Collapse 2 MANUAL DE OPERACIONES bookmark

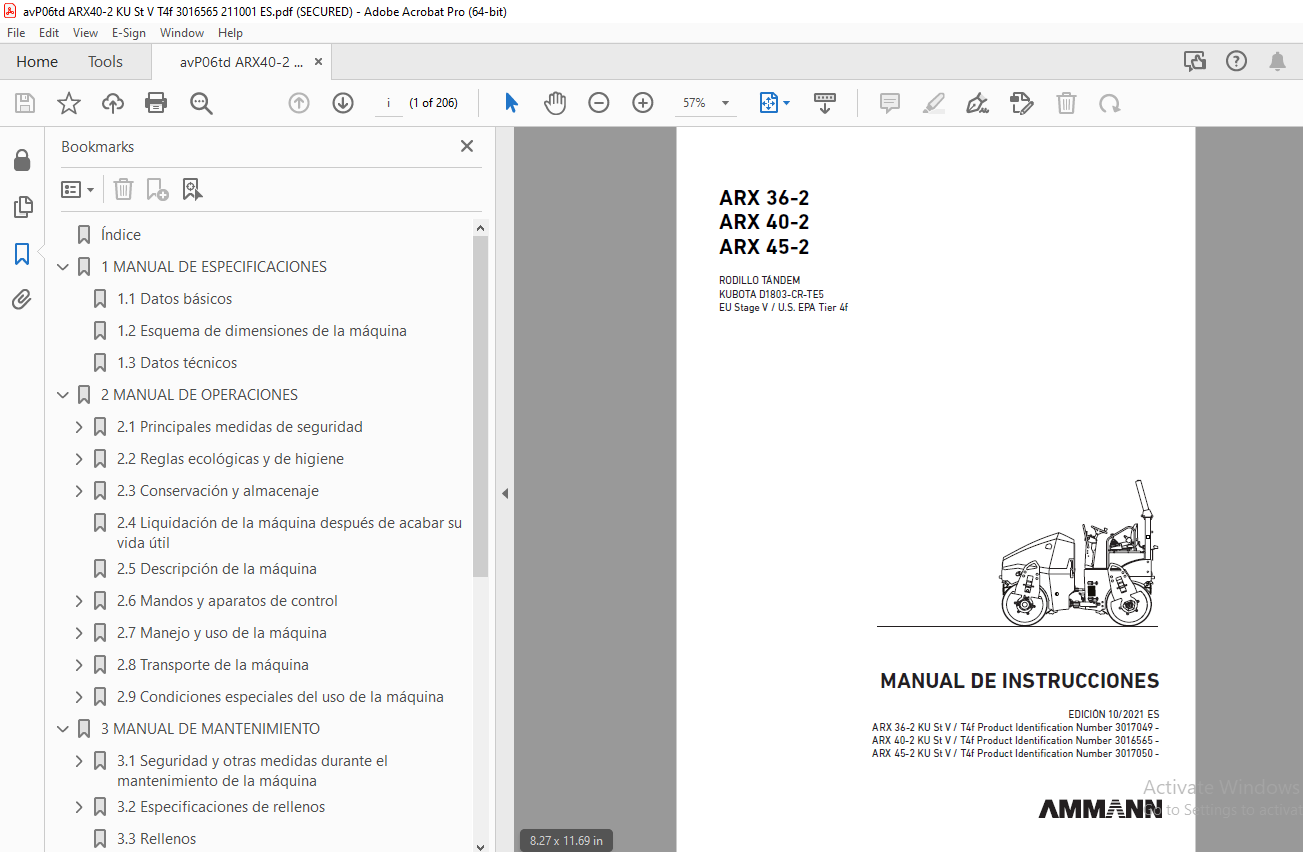tap(63, 395)
